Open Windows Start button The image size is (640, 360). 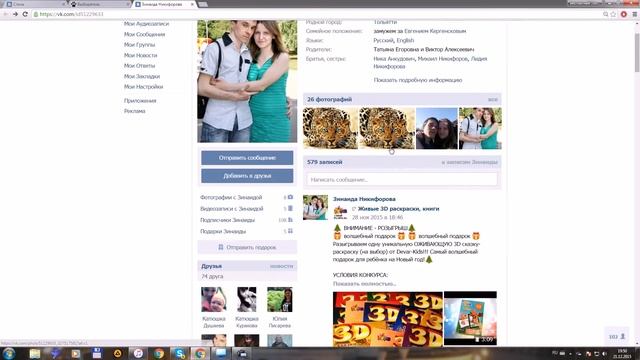pos(9,353)
